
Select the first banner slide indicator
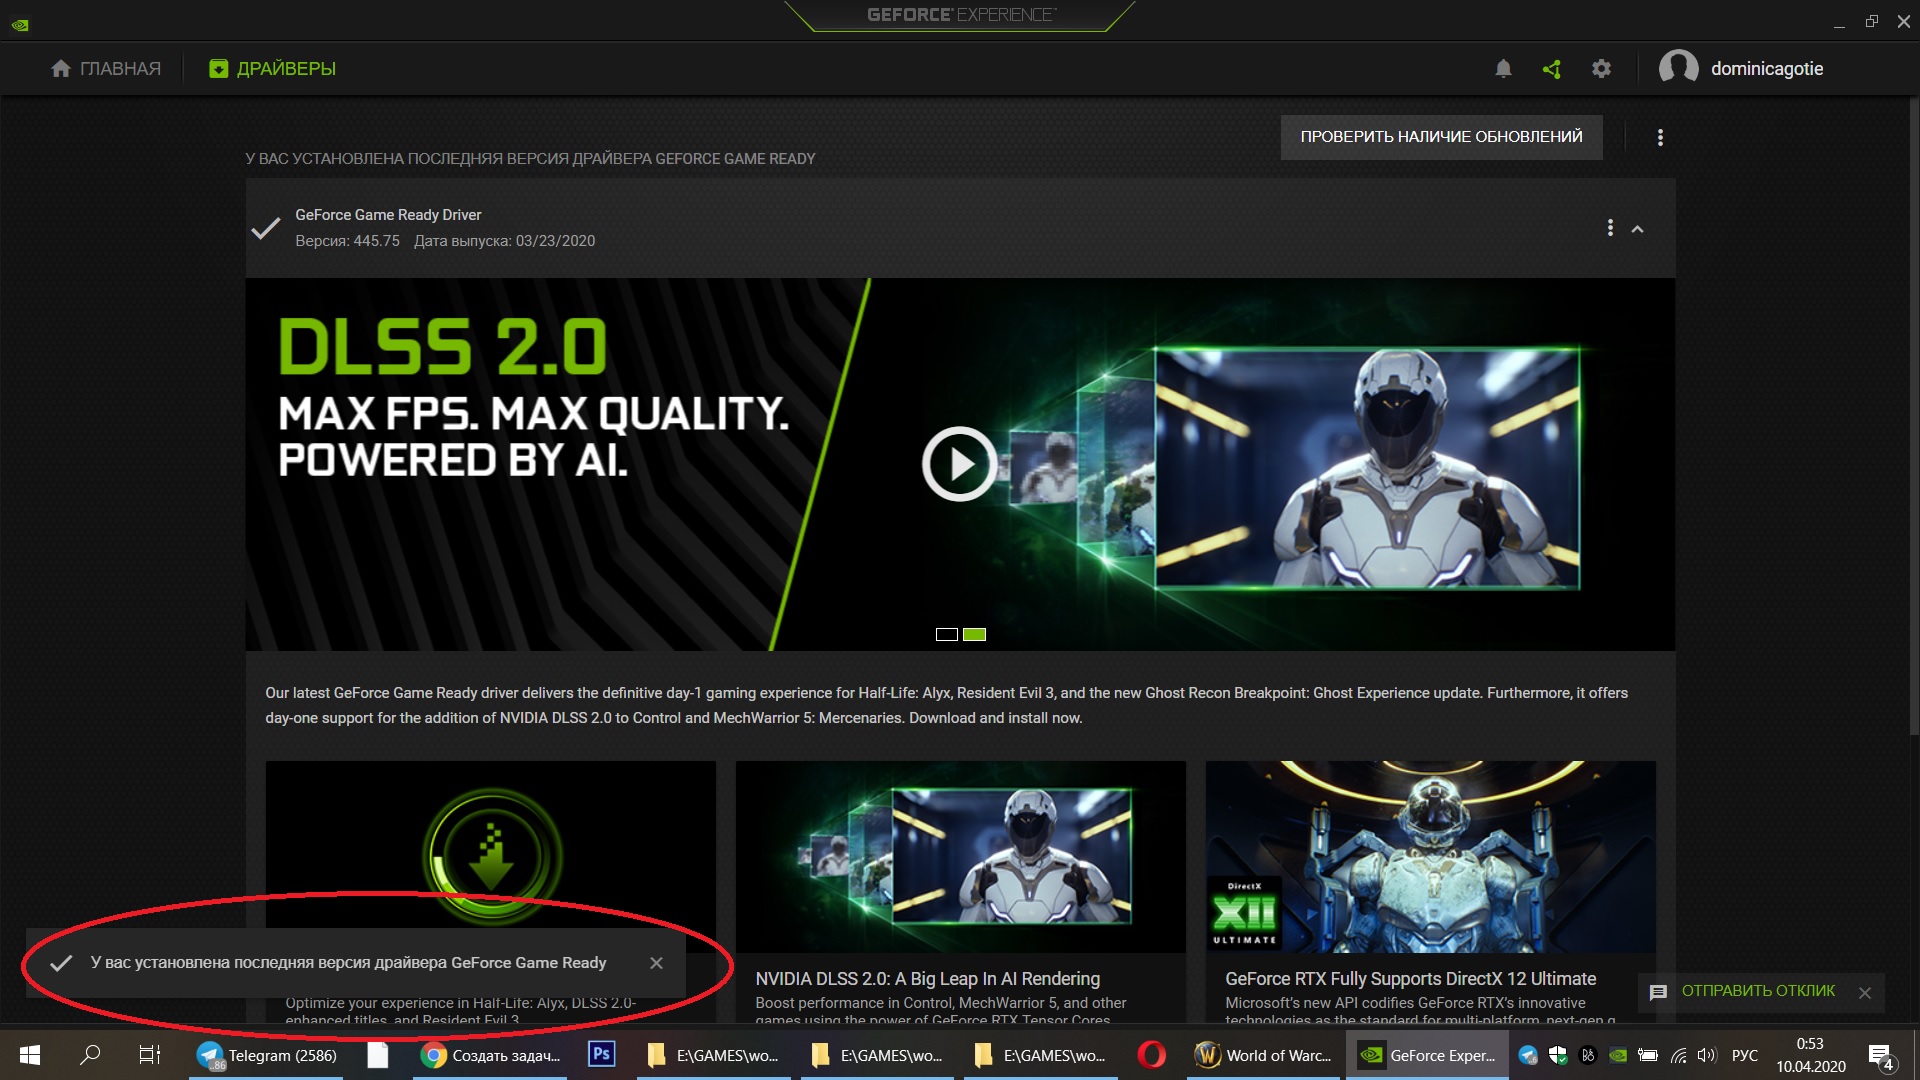pyautogui.click(x=946, y=634)
